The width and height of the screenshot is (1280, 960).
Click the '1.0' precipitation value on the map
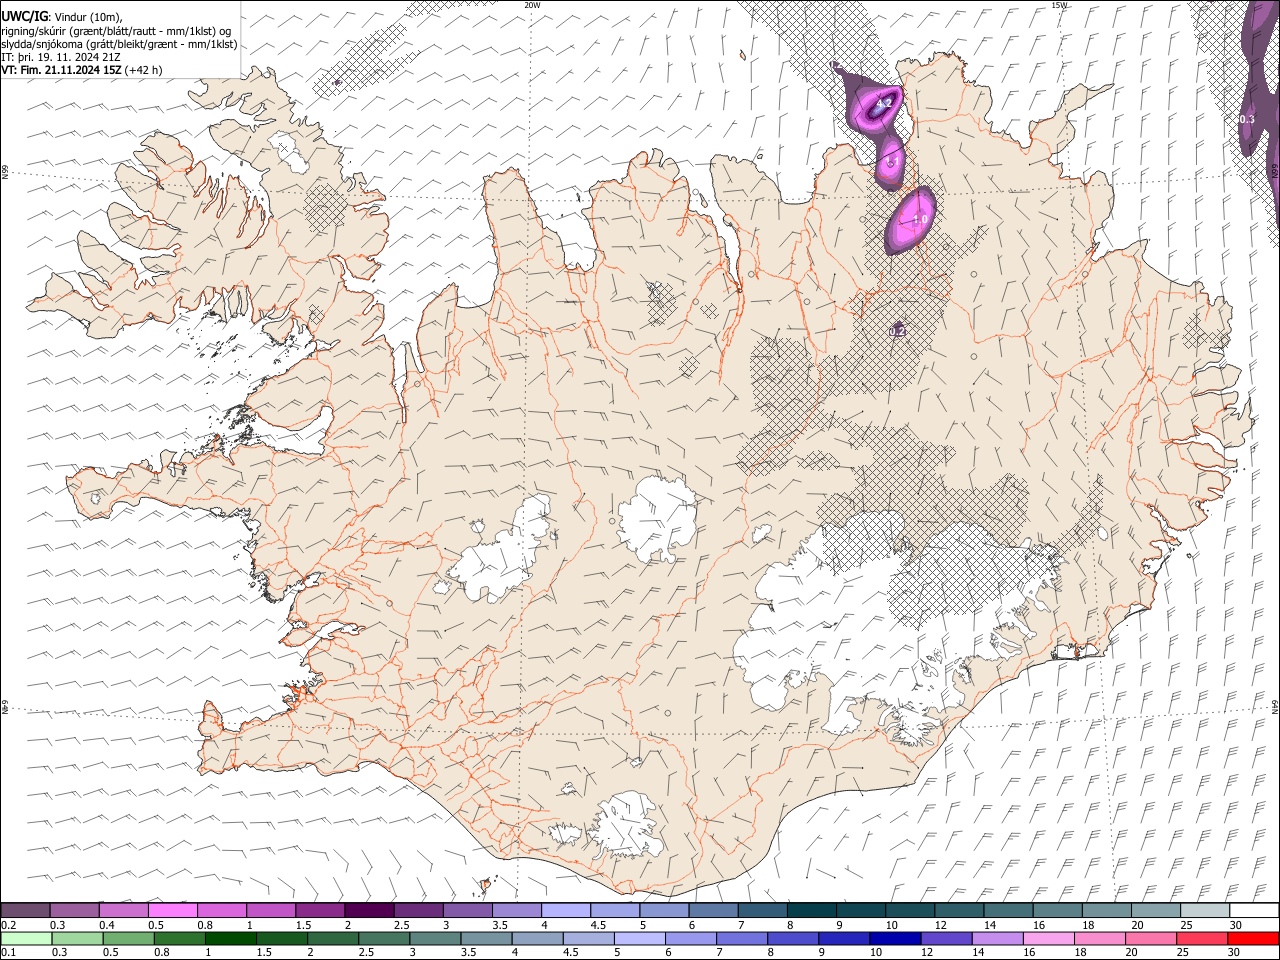[920, 220]
